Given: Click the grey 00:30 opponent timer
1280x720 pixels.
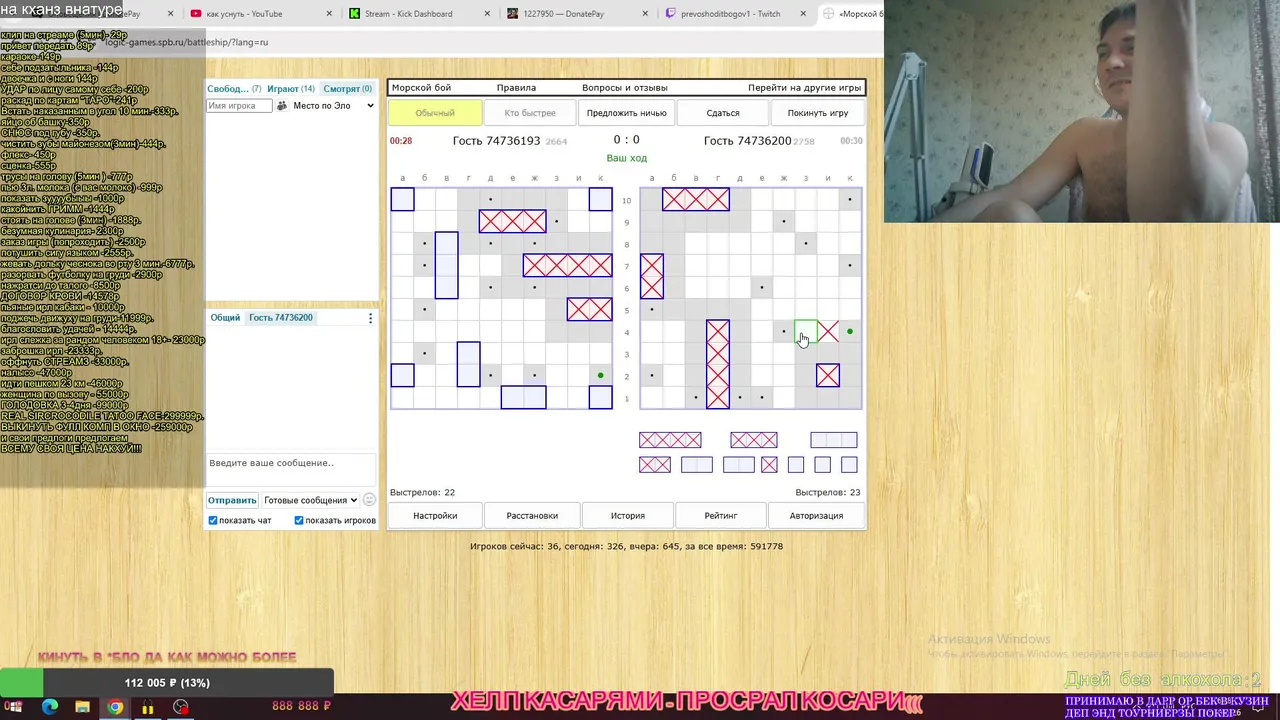Looking at the screenshot, I should (x=851, y=141).
